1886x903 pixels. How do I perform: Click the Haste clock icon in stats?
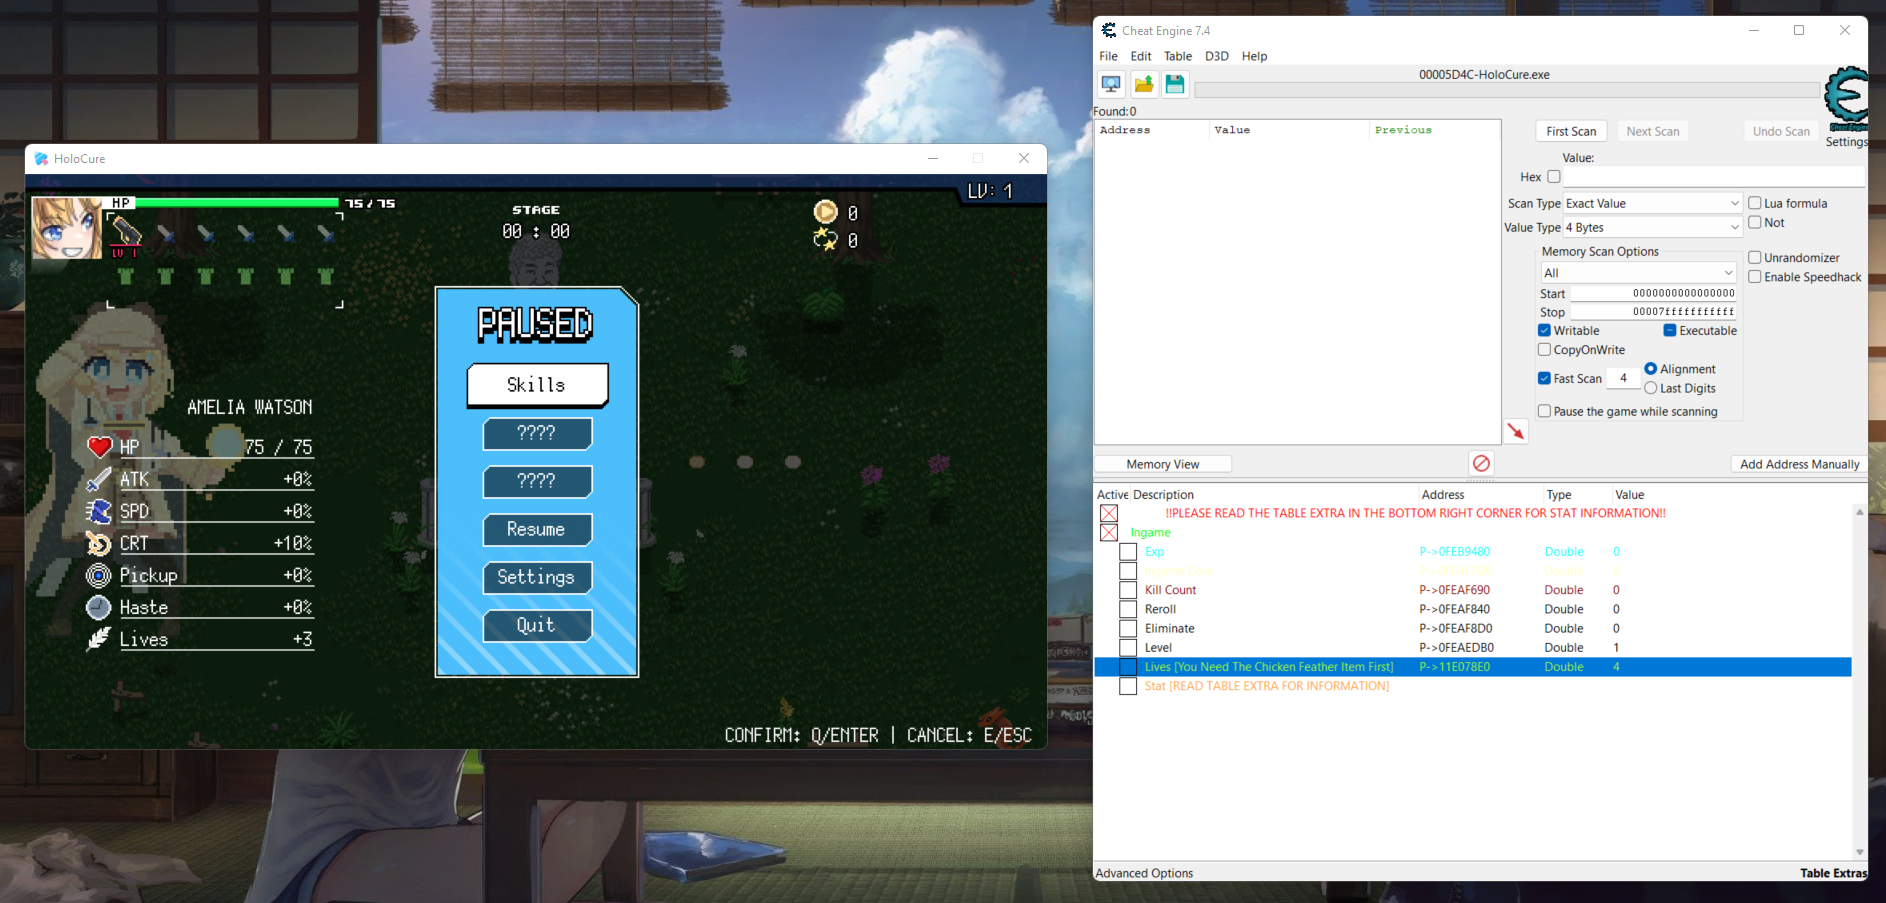99,608
